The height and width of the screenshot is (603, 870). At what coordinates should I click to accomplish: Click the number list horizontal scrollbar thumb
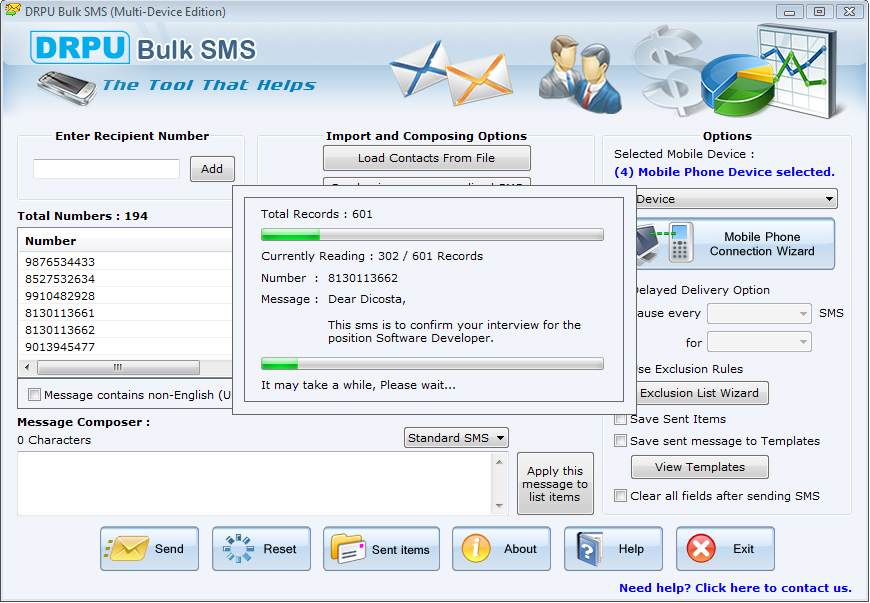118,367
